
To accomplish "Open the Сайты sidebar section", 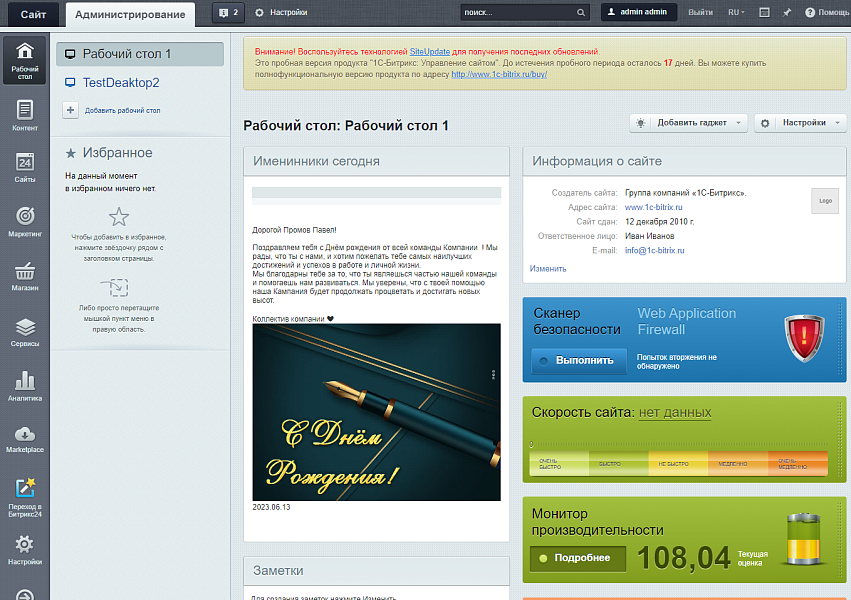I will point(25,167).
